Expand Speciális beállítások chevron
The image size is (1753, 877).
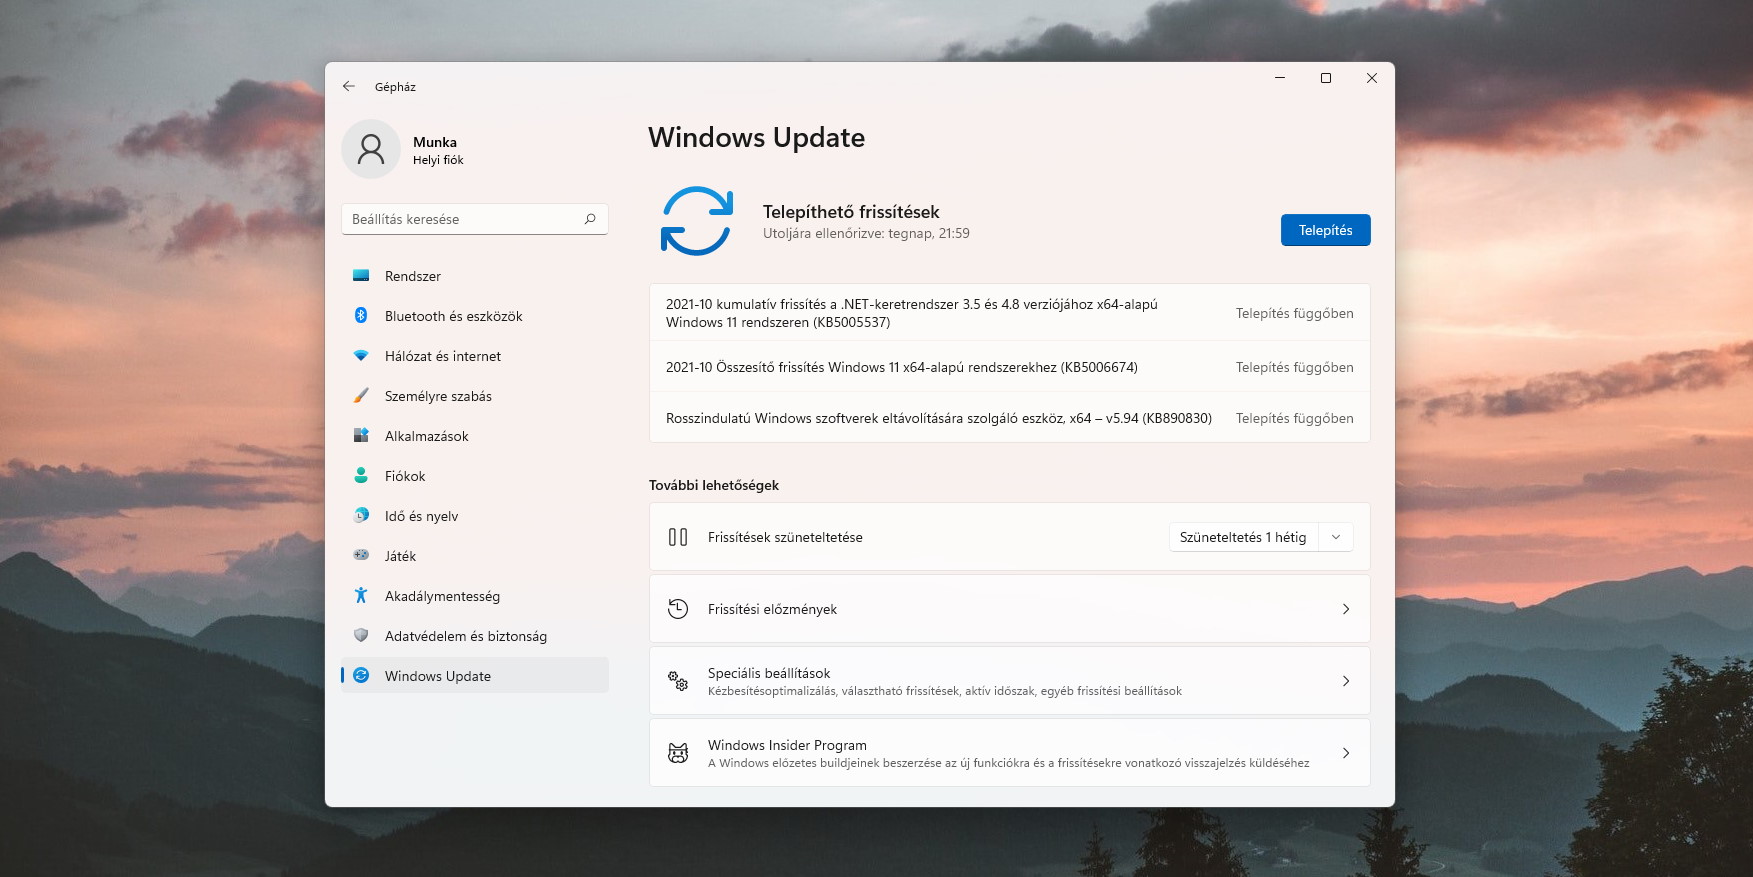[x=1346, y=681]
